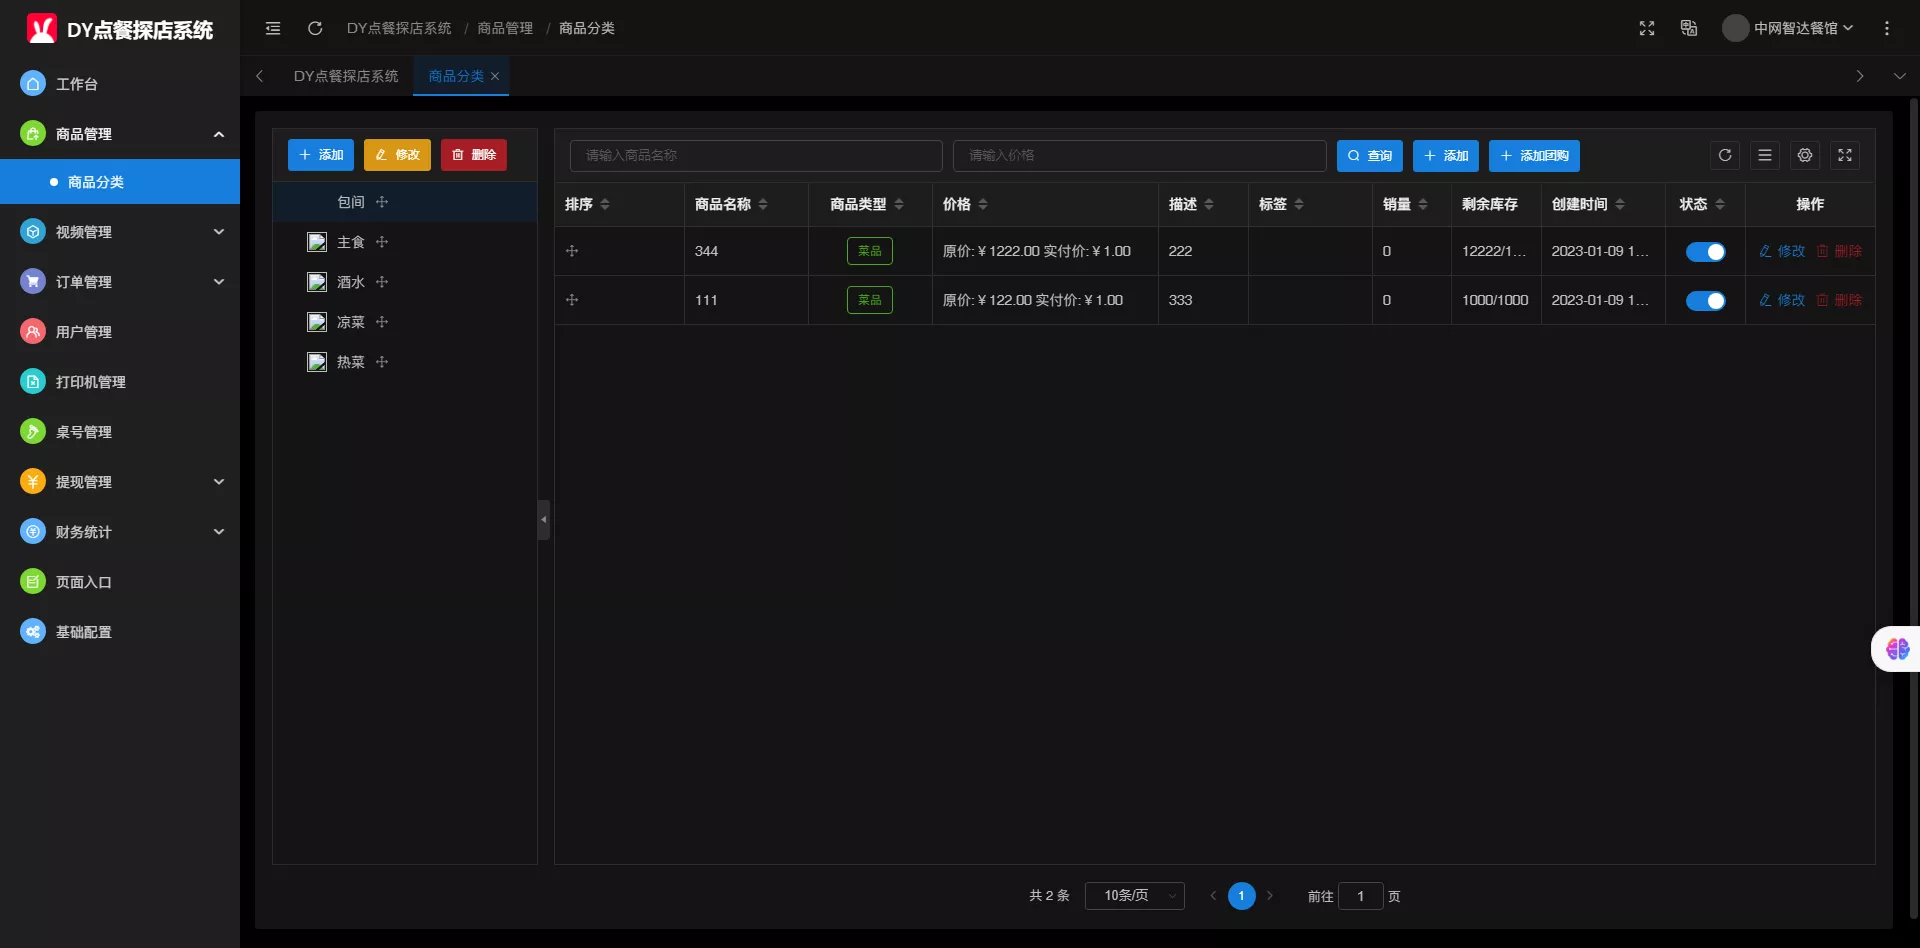The image size is (1920, 948).
Task: Collapse sidebar using the hamburger menu icon
Action: (x=273, y=28)
